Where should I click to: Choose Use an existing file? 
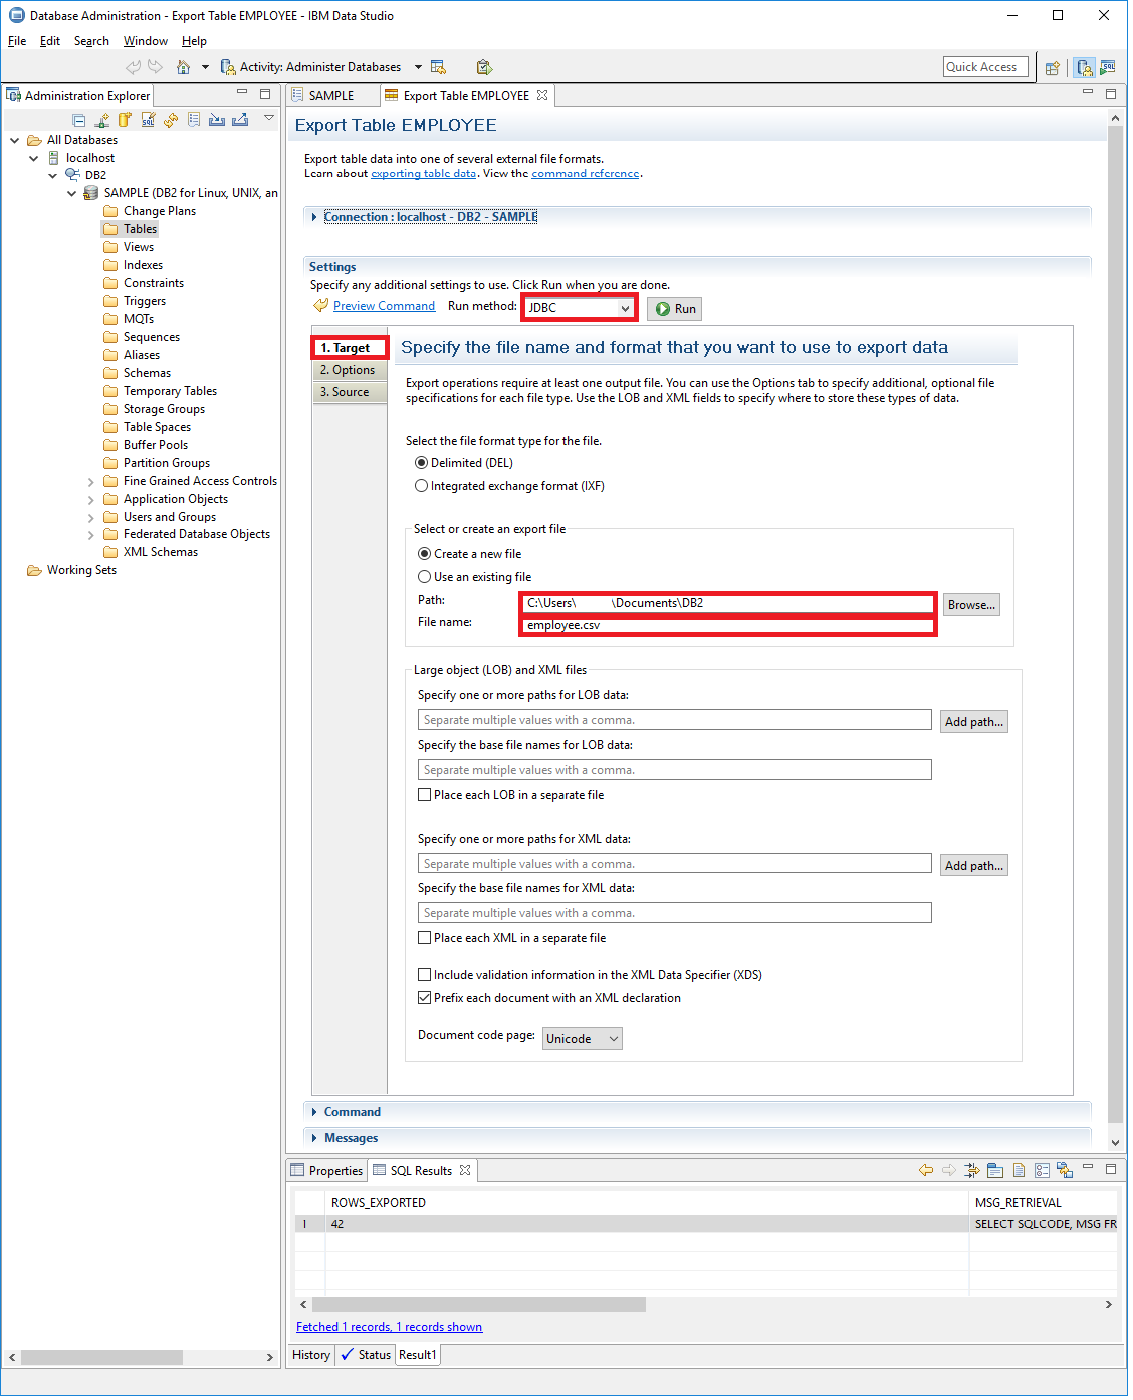click(x=424, y=576)
